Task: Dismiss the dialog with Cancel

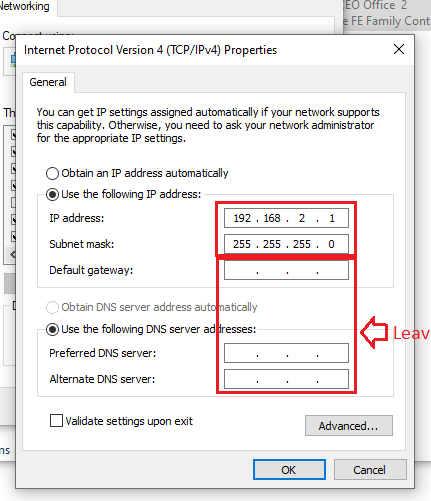Action: (370, 470)
